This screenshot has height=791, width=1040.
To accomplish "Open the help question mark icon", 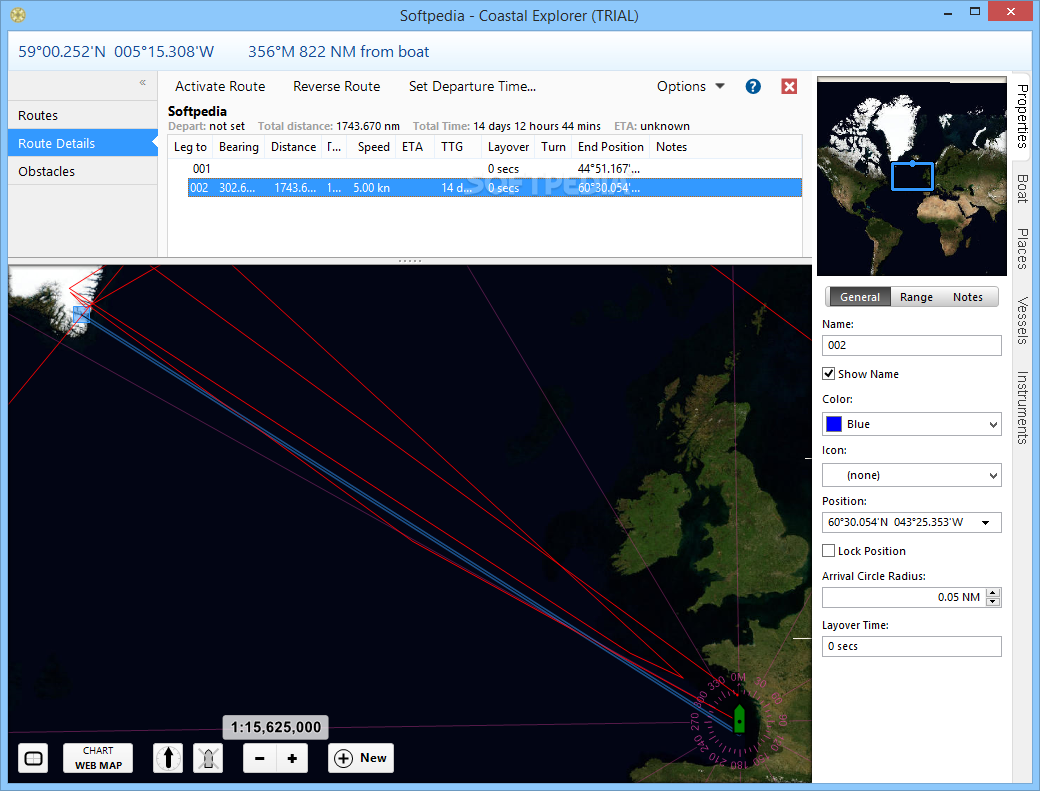I will pos(753,86).
